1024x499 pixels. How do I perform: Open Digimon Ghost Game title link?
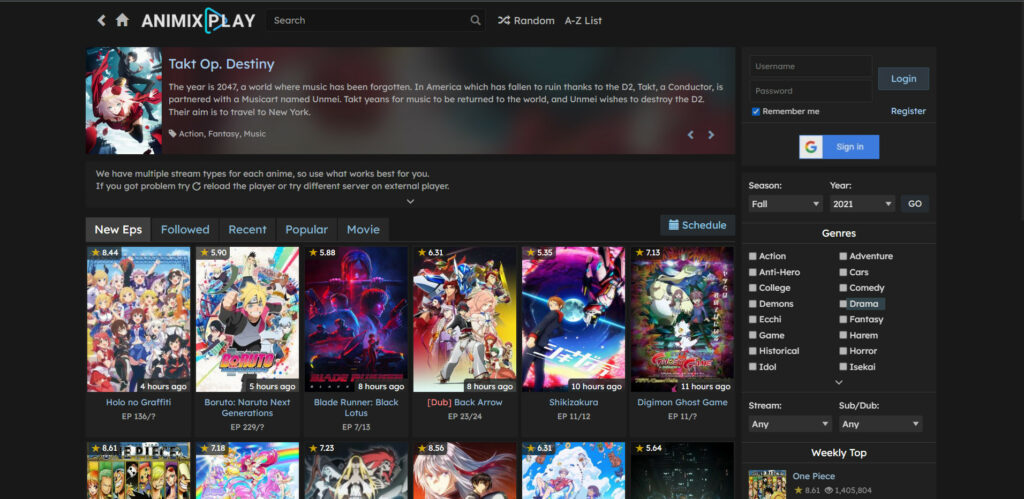click(x=682, y=402)
